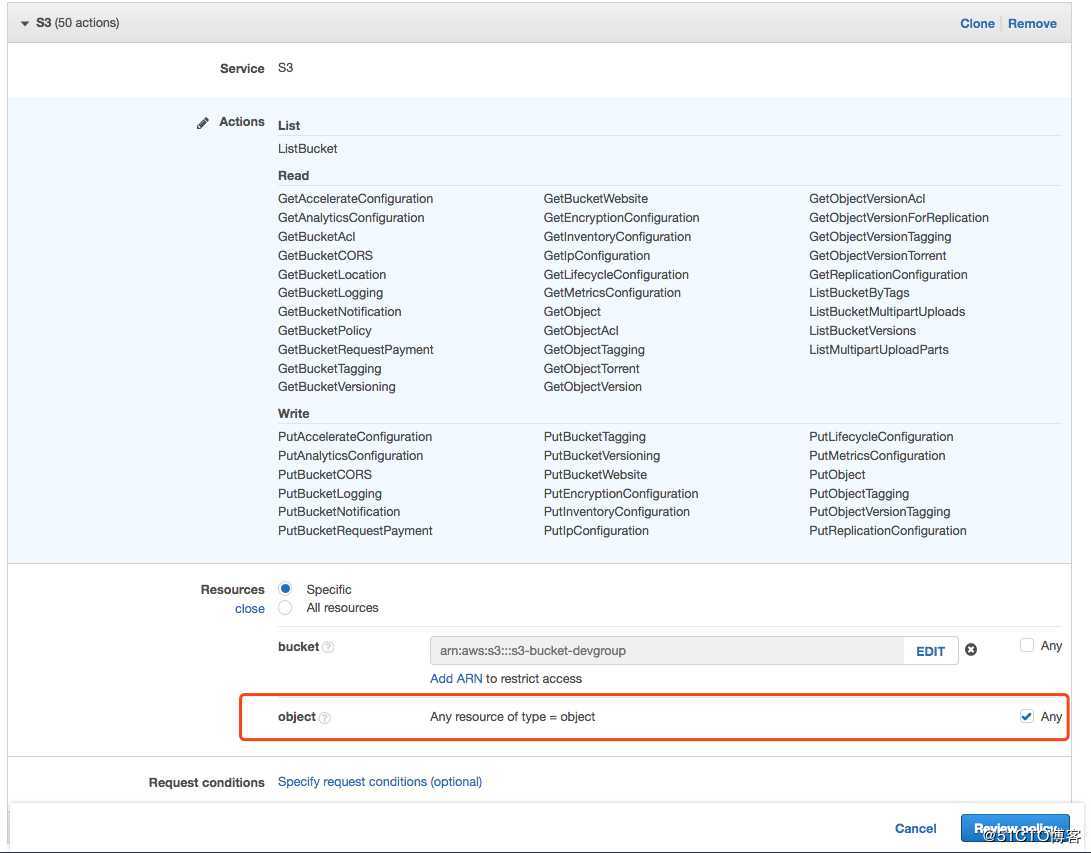Tick the Any checkbox for bucket
This screenshot has width=1091, height=853.
1026,645
